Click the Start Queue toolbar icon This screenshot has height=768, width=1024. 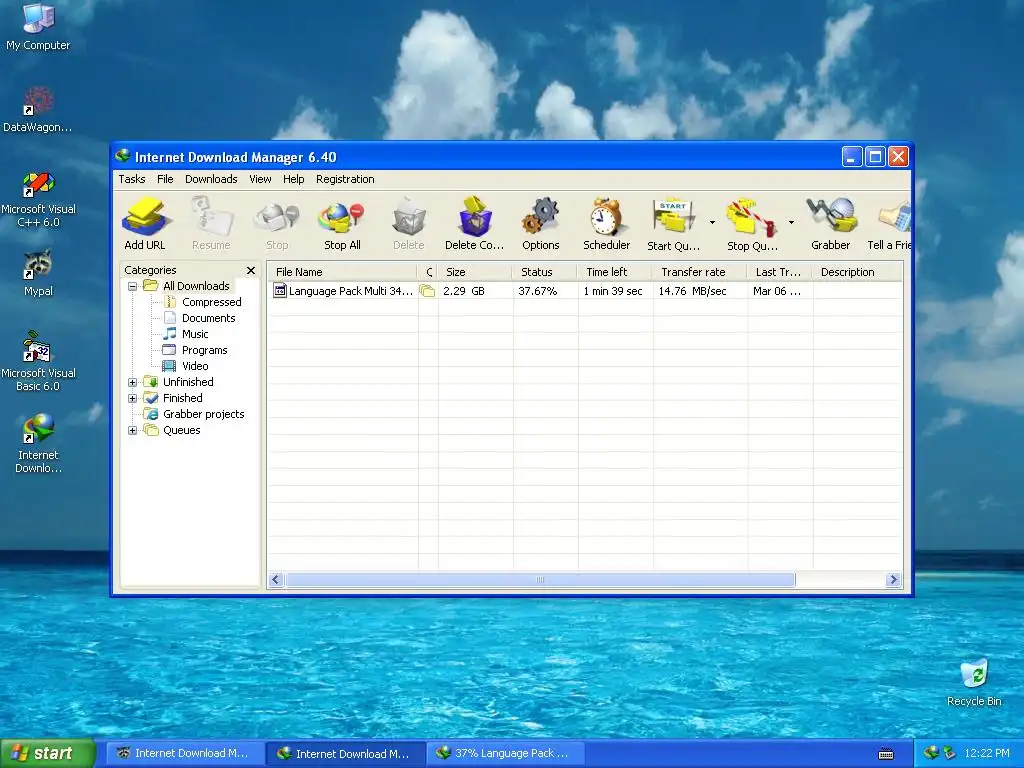tap(673, 224)
